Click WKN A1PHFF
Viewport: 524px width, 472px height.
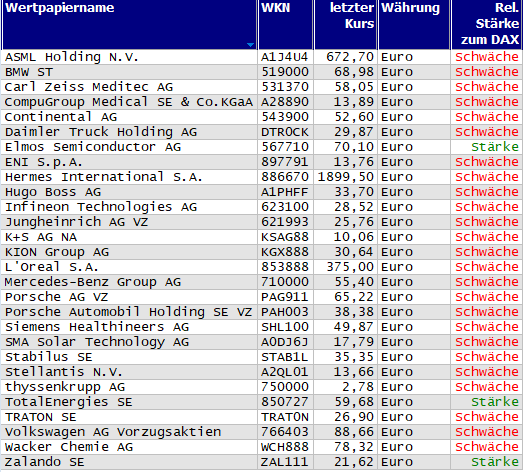pyautogui.click(x=284, y=192)
